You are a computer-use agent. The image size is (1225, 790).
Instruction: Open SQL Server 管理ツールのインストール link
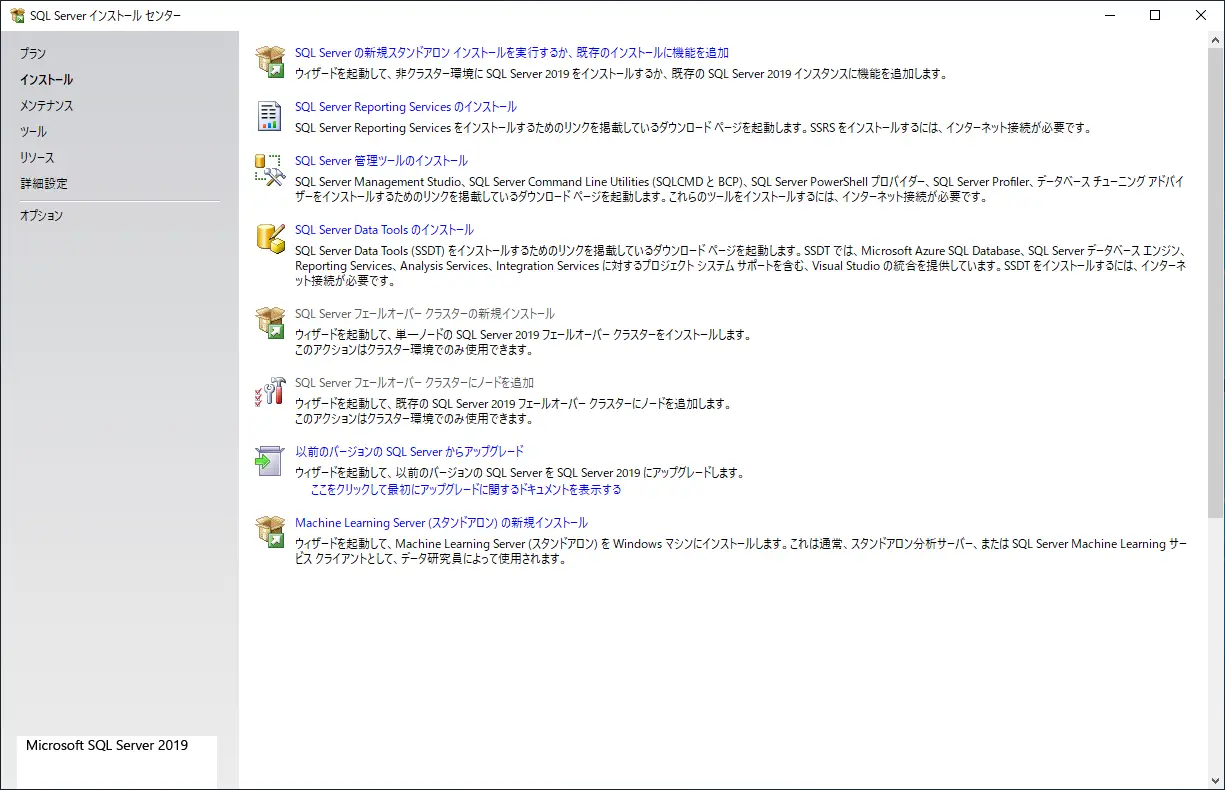(381, 161)
